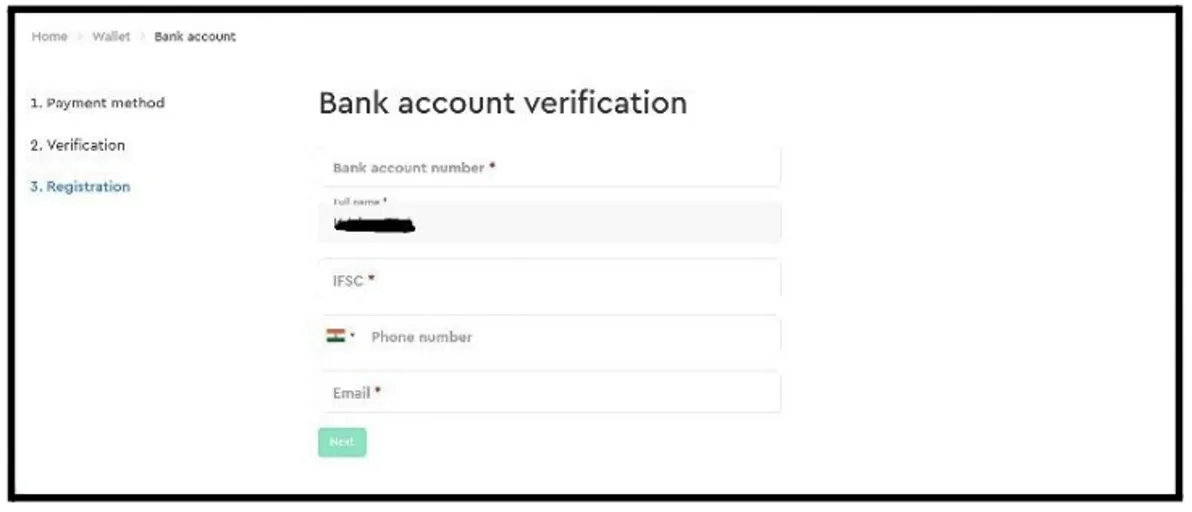Click the Bank account verification heading
This screenshot has height=512, width=1192.
click(x=502, y=103)
